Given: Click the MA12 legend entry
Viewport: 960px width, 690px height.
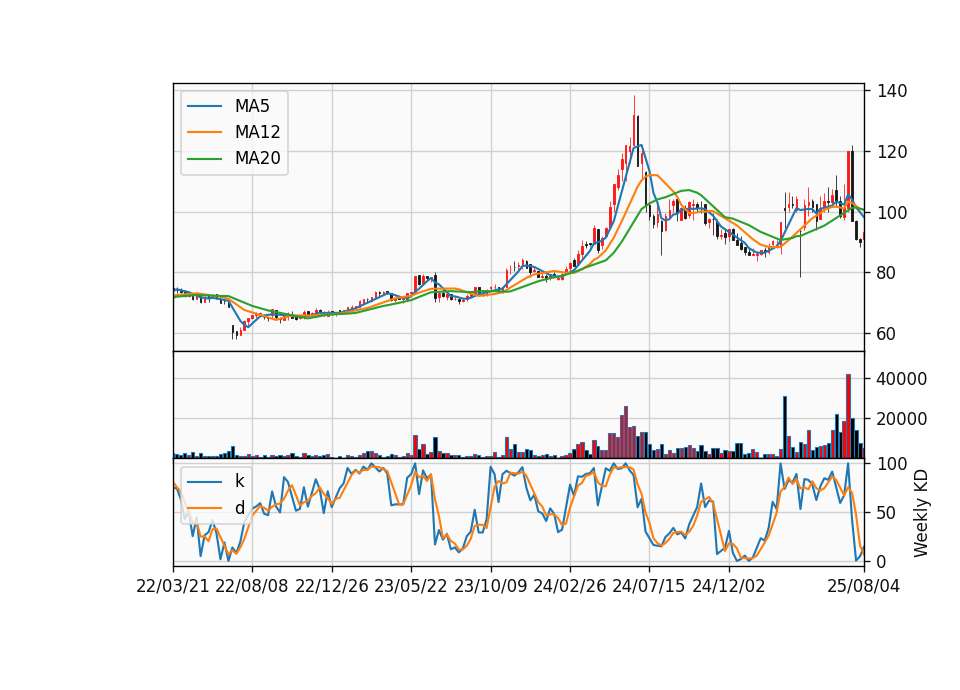Looking at the screenshot, I should (234, 132).
